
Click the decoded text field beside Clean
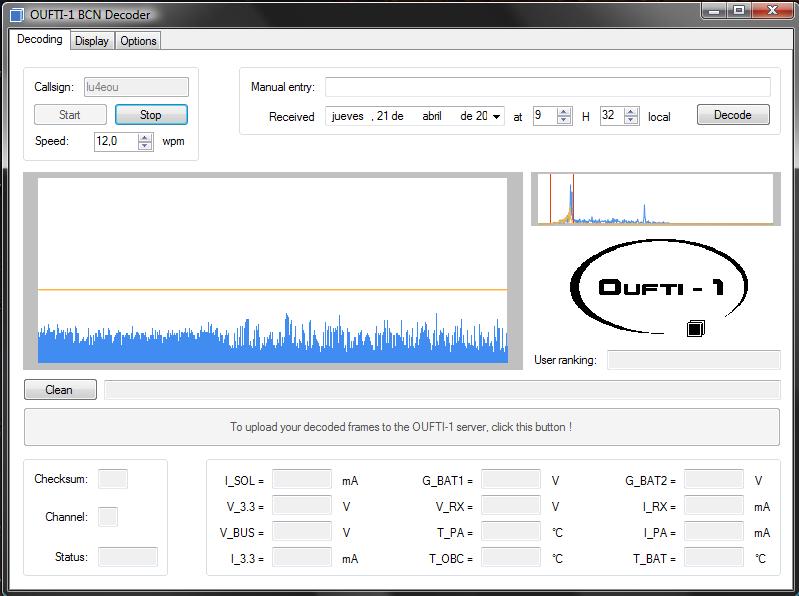(442, 390)
